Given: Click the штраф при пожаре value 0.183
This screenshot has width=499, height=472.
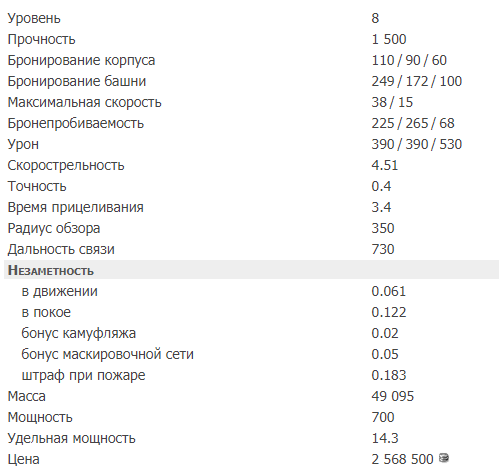Looking at the screenshot, I should 389,375.
